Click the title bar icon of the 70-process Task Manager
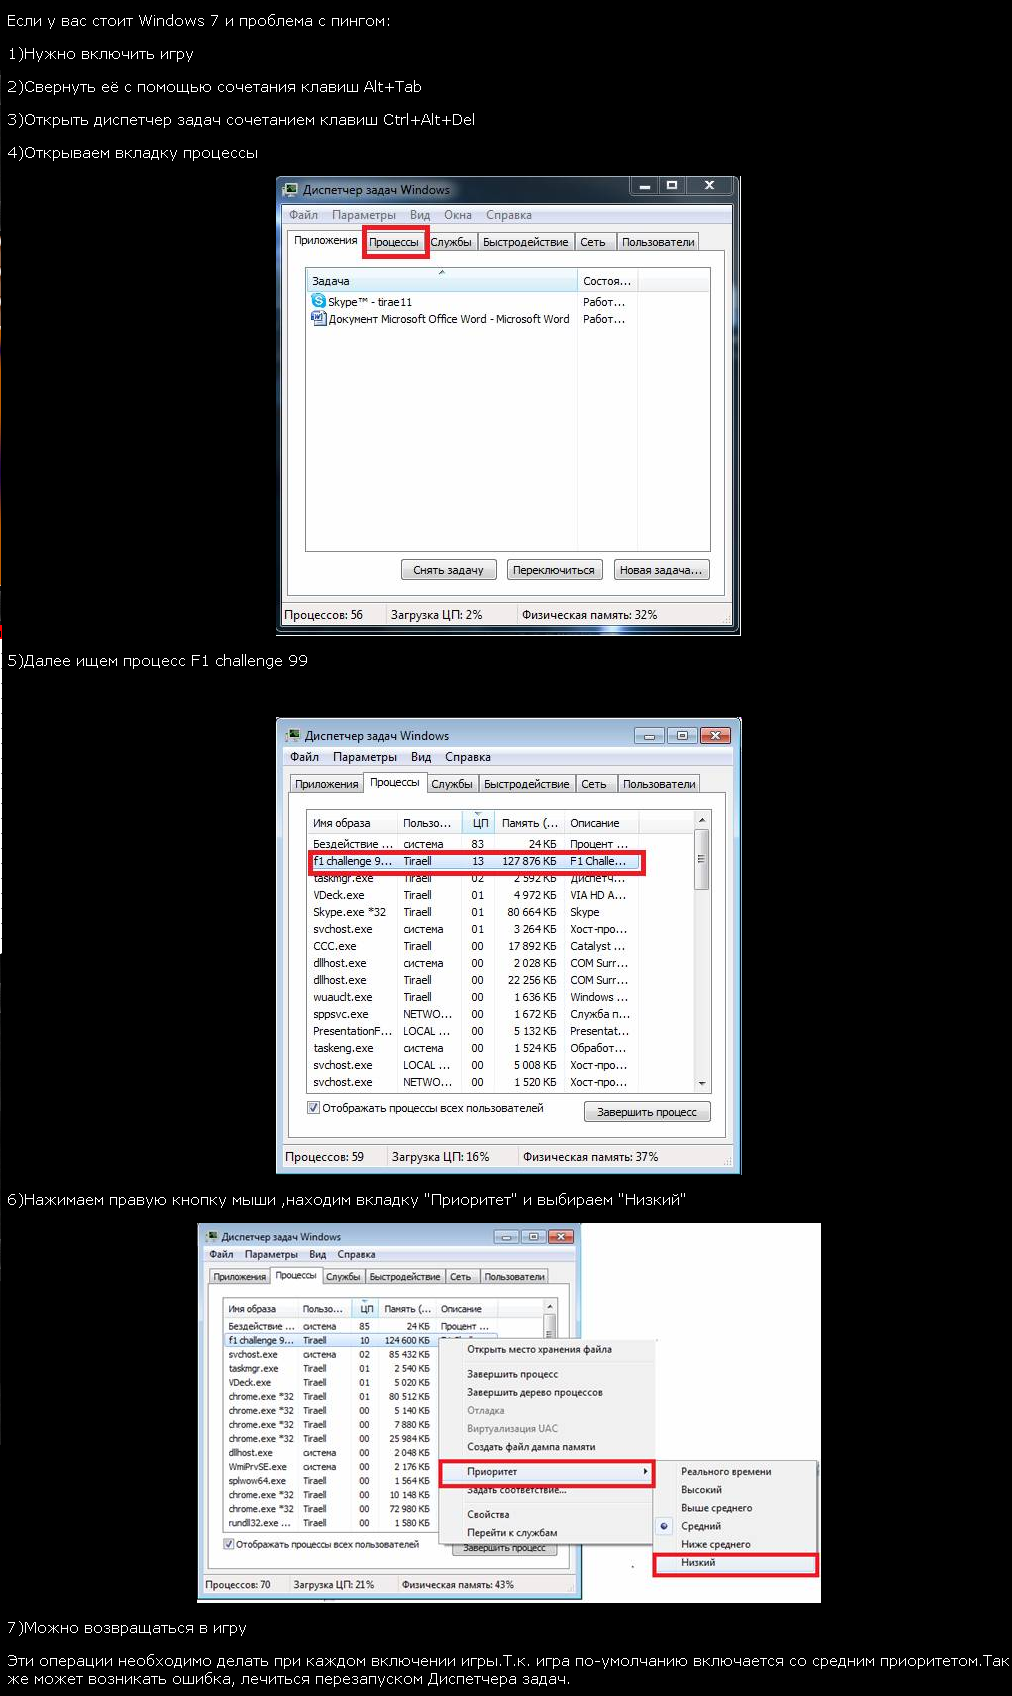The image size is (1012, 1696). (x=212, y=1237)
